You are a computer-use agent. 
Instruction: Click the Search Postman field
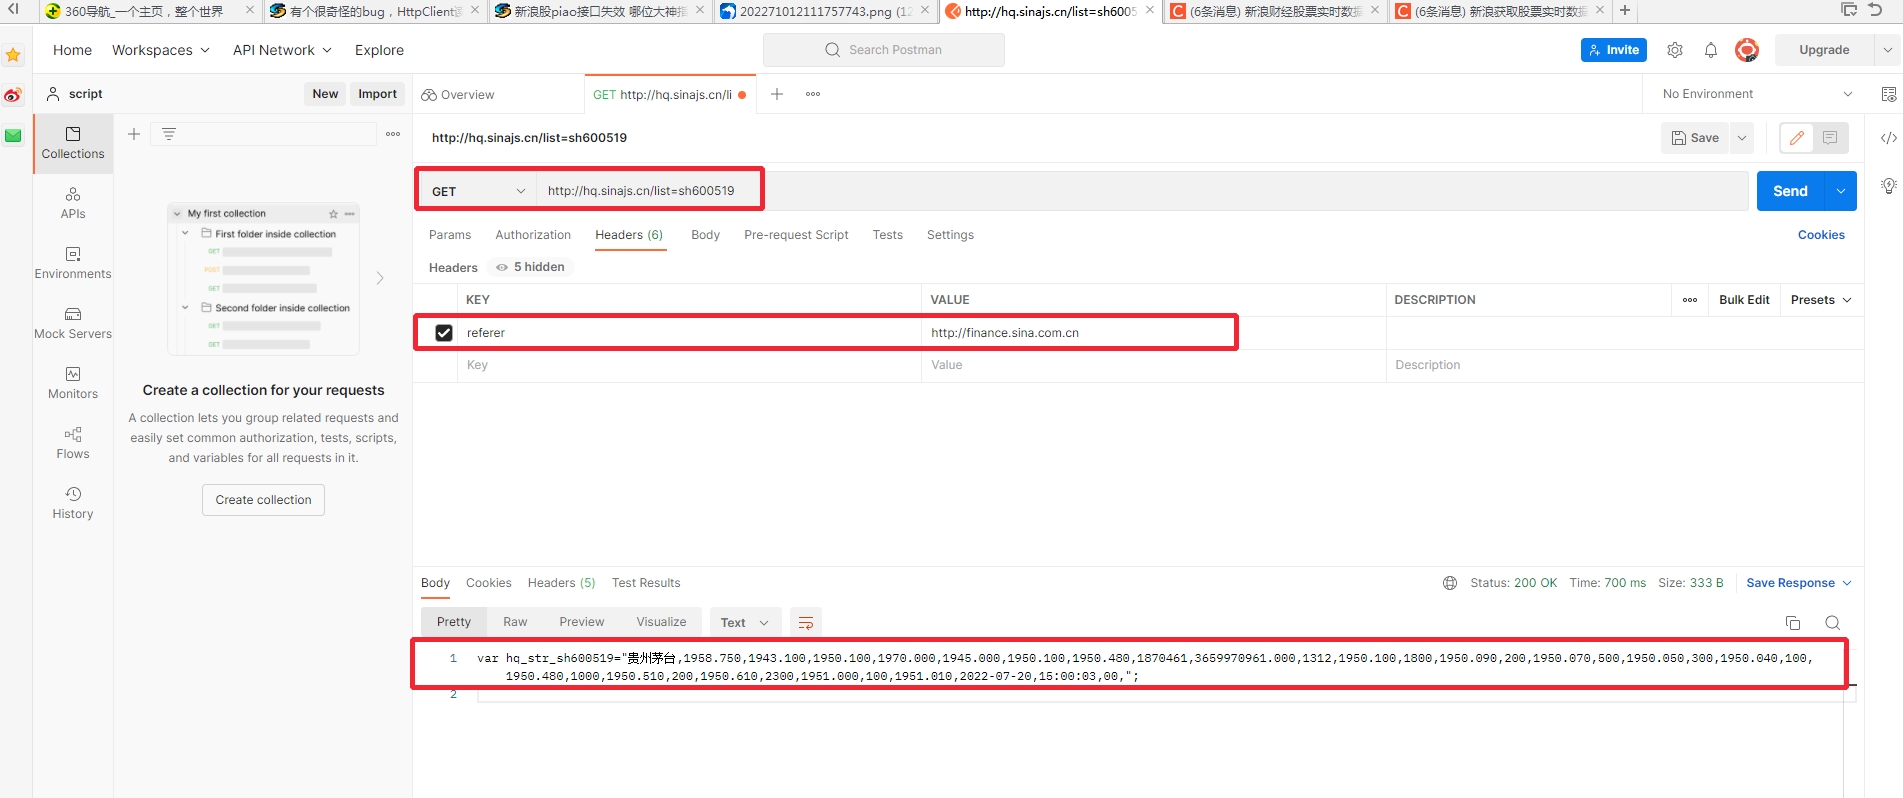[884, 50]
